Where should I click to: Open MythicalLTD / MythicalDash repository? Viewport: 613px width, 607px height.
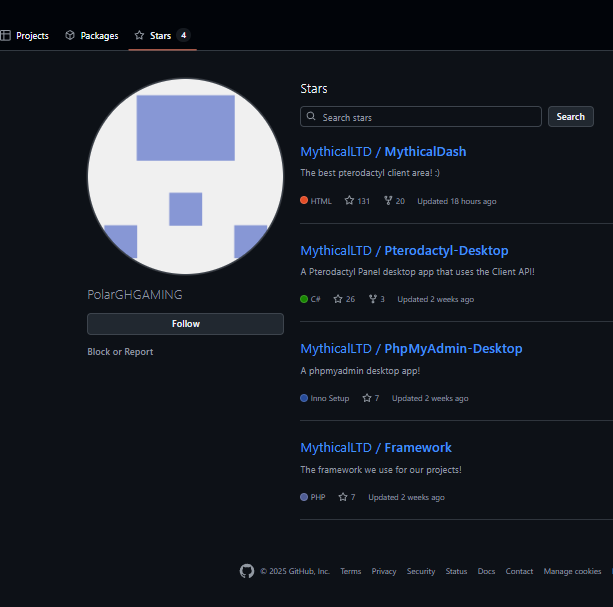[383, 152]
